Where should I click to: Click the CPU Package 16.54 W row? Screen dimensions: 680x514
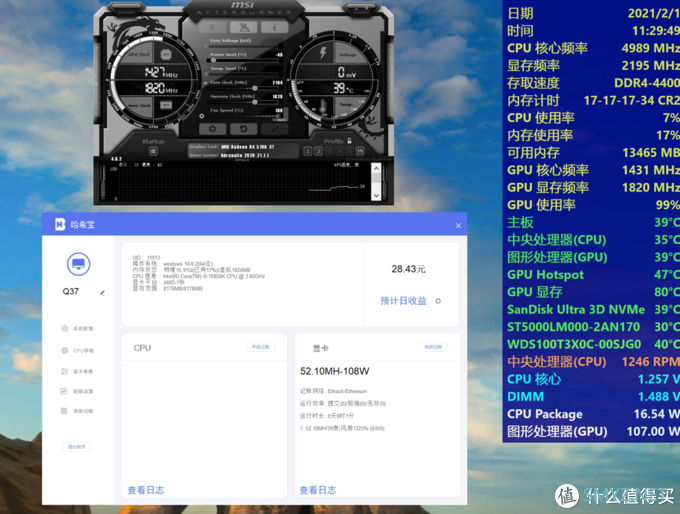[593, 414]
